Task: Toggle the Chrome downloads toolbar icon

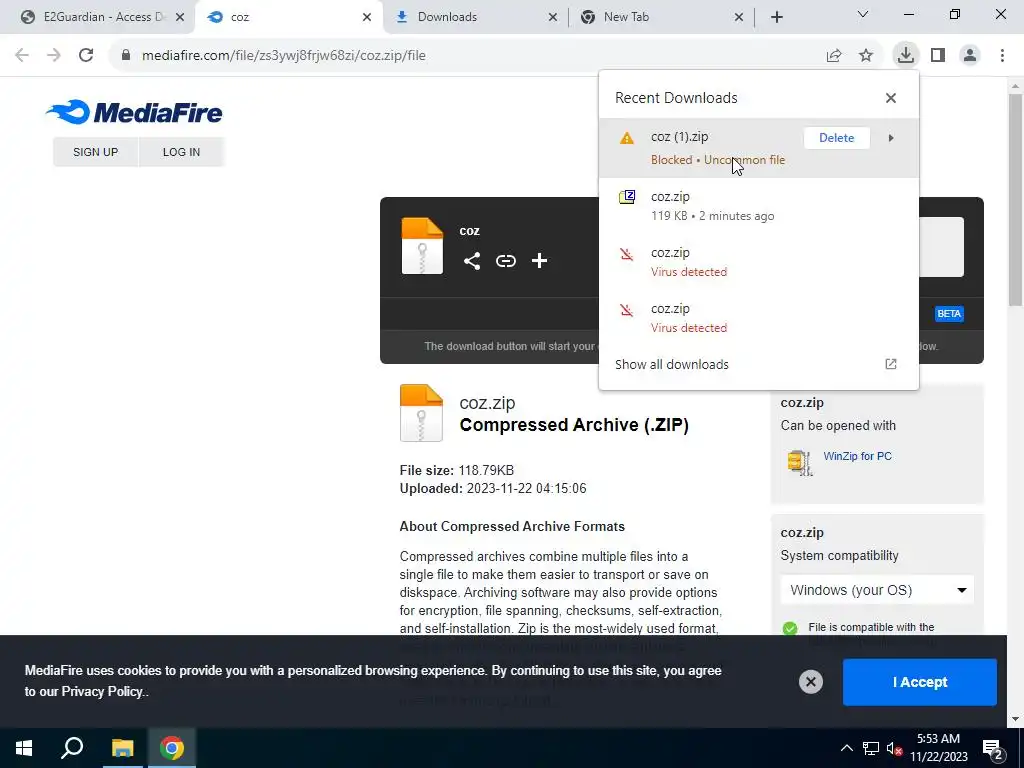Action: click(906, 56)
